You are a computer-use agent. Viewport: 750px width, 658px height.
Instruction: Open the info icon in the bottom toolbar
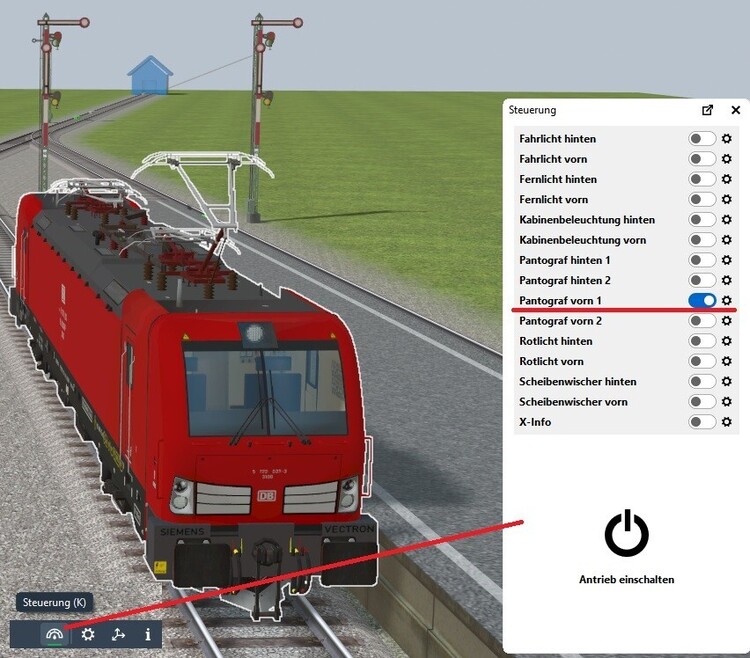pos(148,635)
